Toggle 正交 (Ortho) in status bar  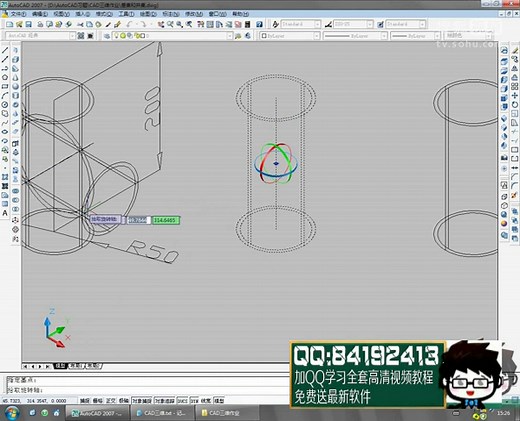click(x=110, y=401)
